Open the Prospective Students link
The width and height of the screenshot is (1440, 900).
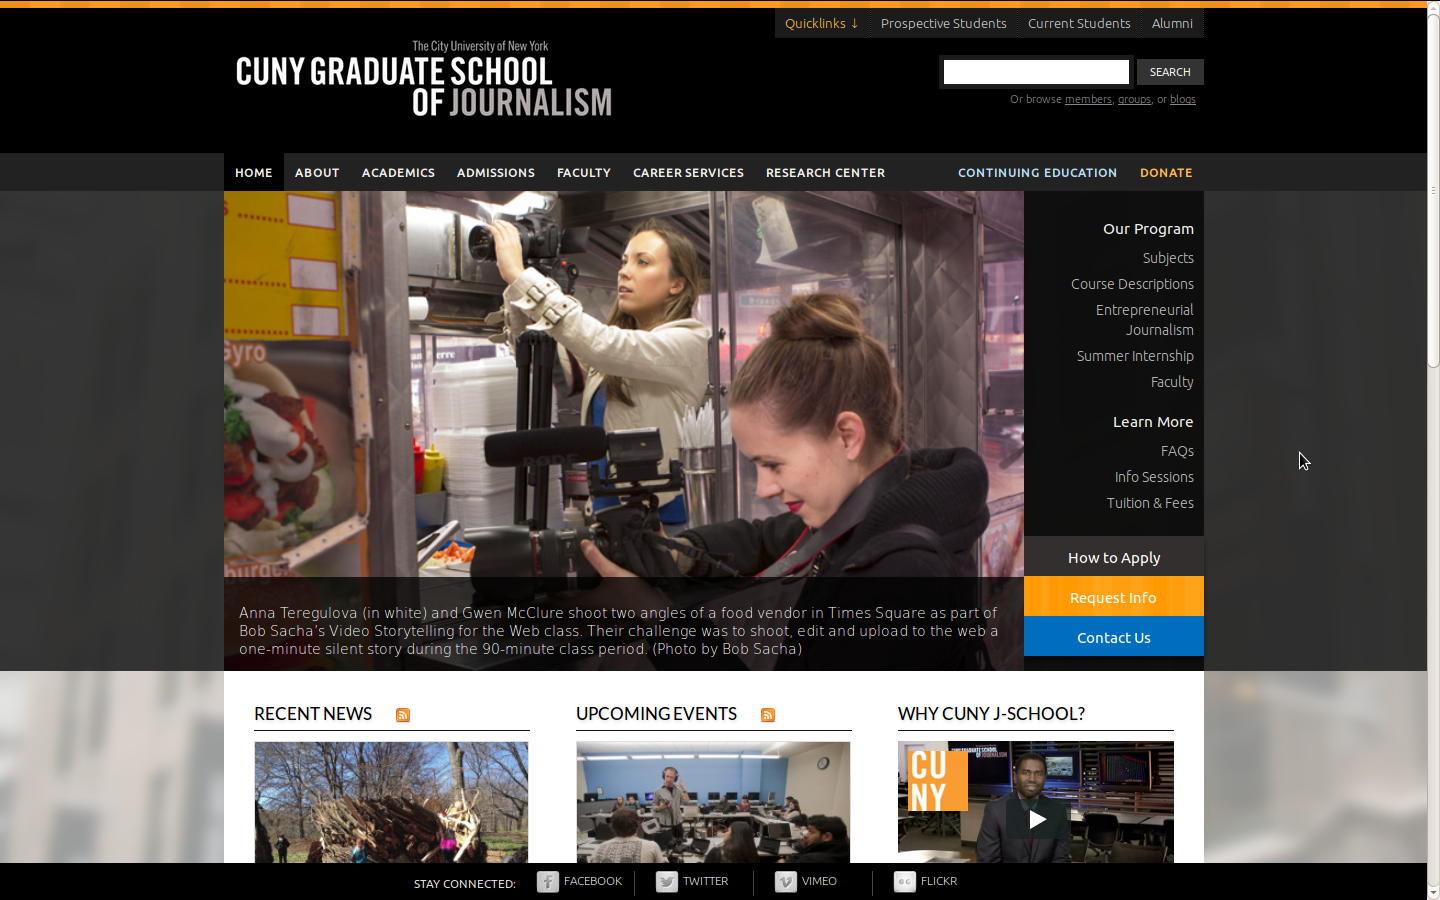tap(943, 23)
